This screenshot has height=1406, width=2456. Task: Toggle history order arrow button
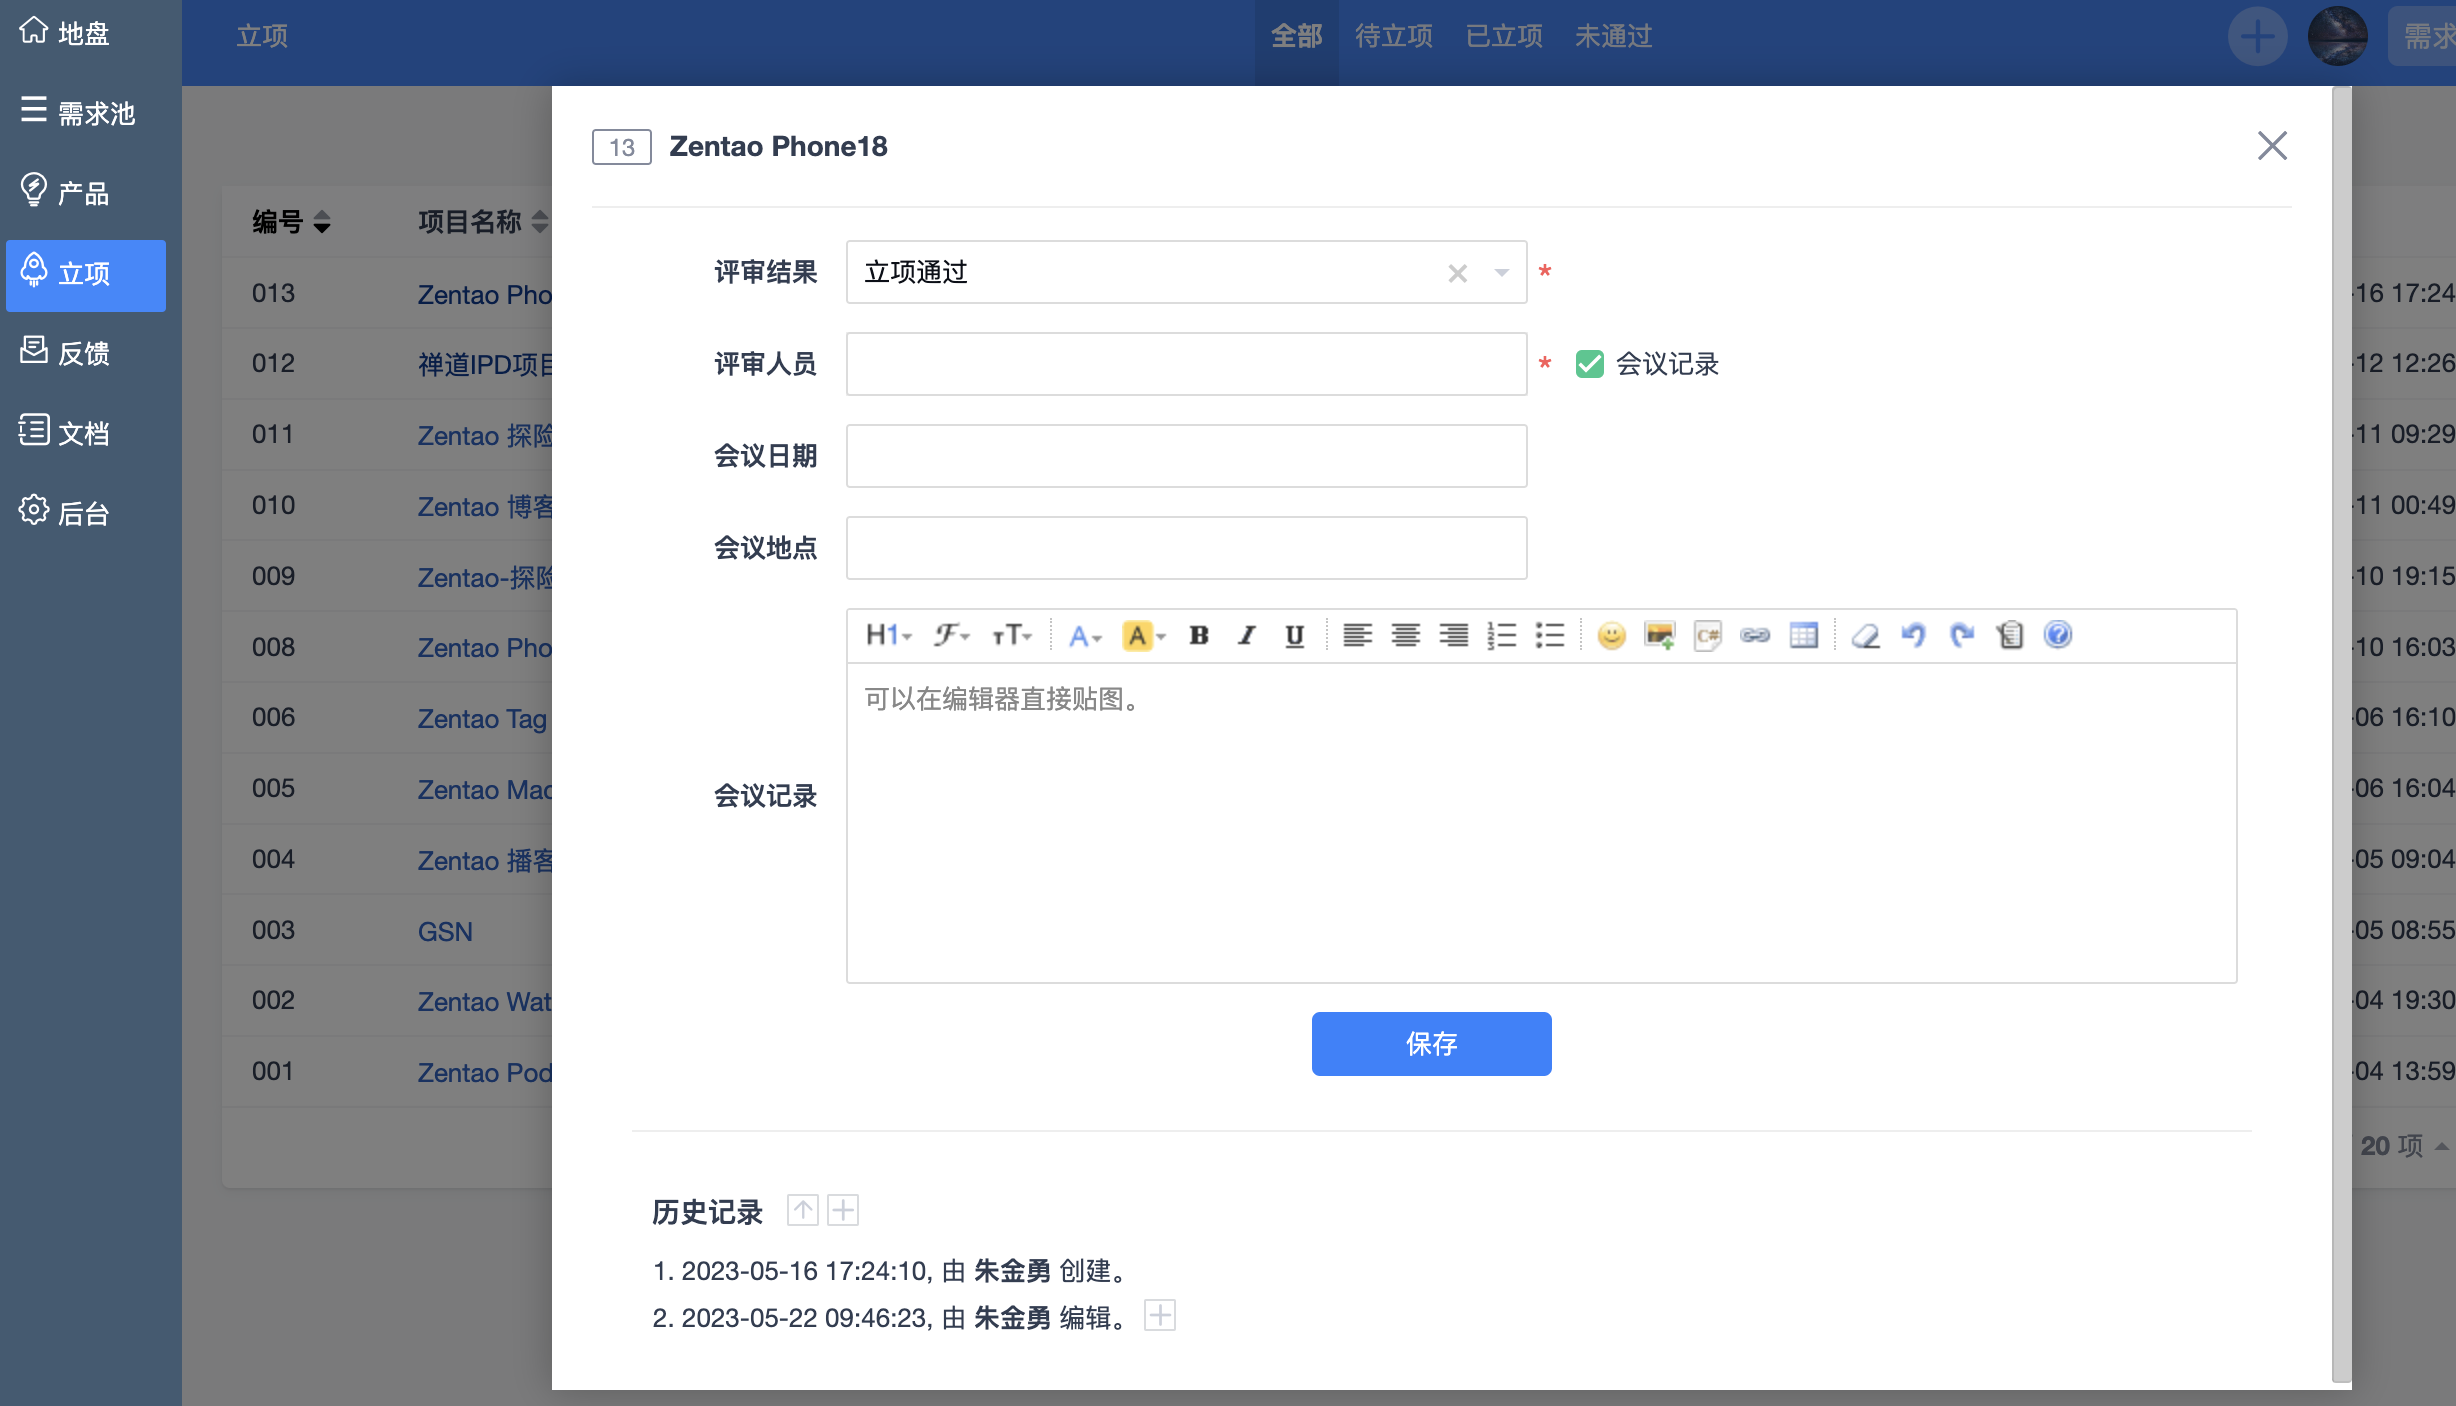[802, 1210]
